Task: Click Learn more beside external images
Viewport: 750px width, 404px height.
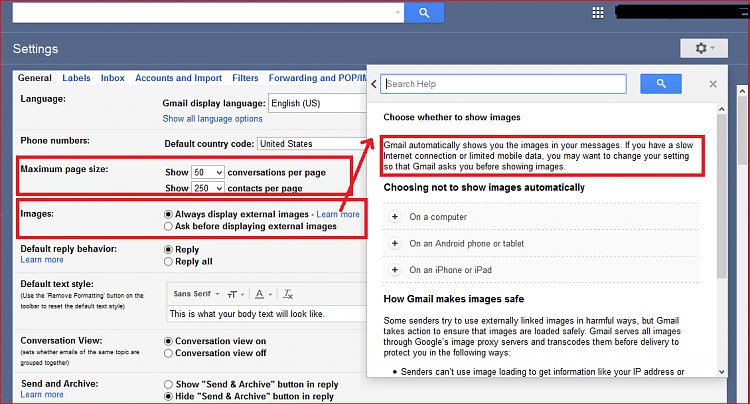Action: click(338, 214)
